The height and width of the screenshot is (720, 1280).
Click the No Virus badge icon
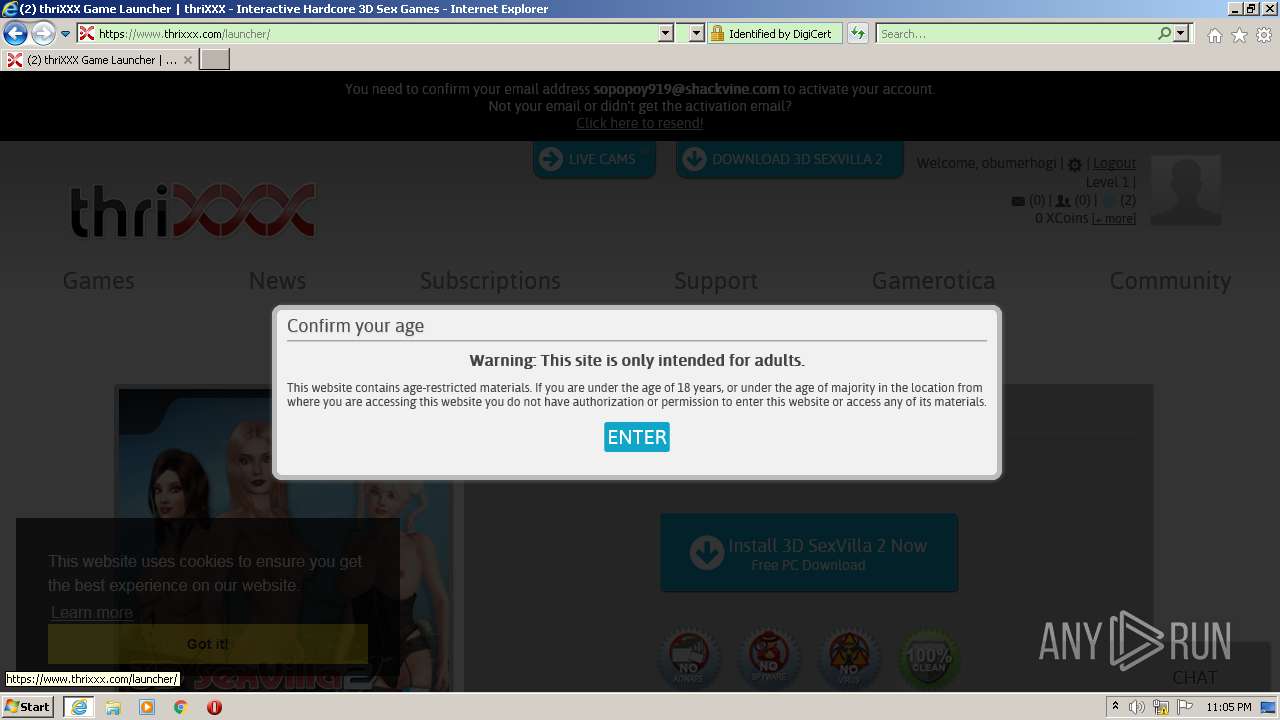848,658
